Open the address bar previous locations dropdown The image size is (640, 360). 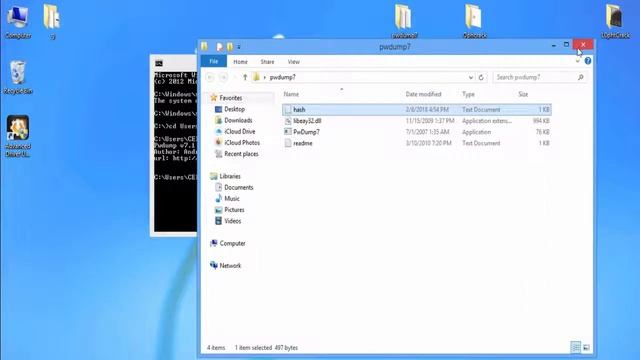pos(471,77)
